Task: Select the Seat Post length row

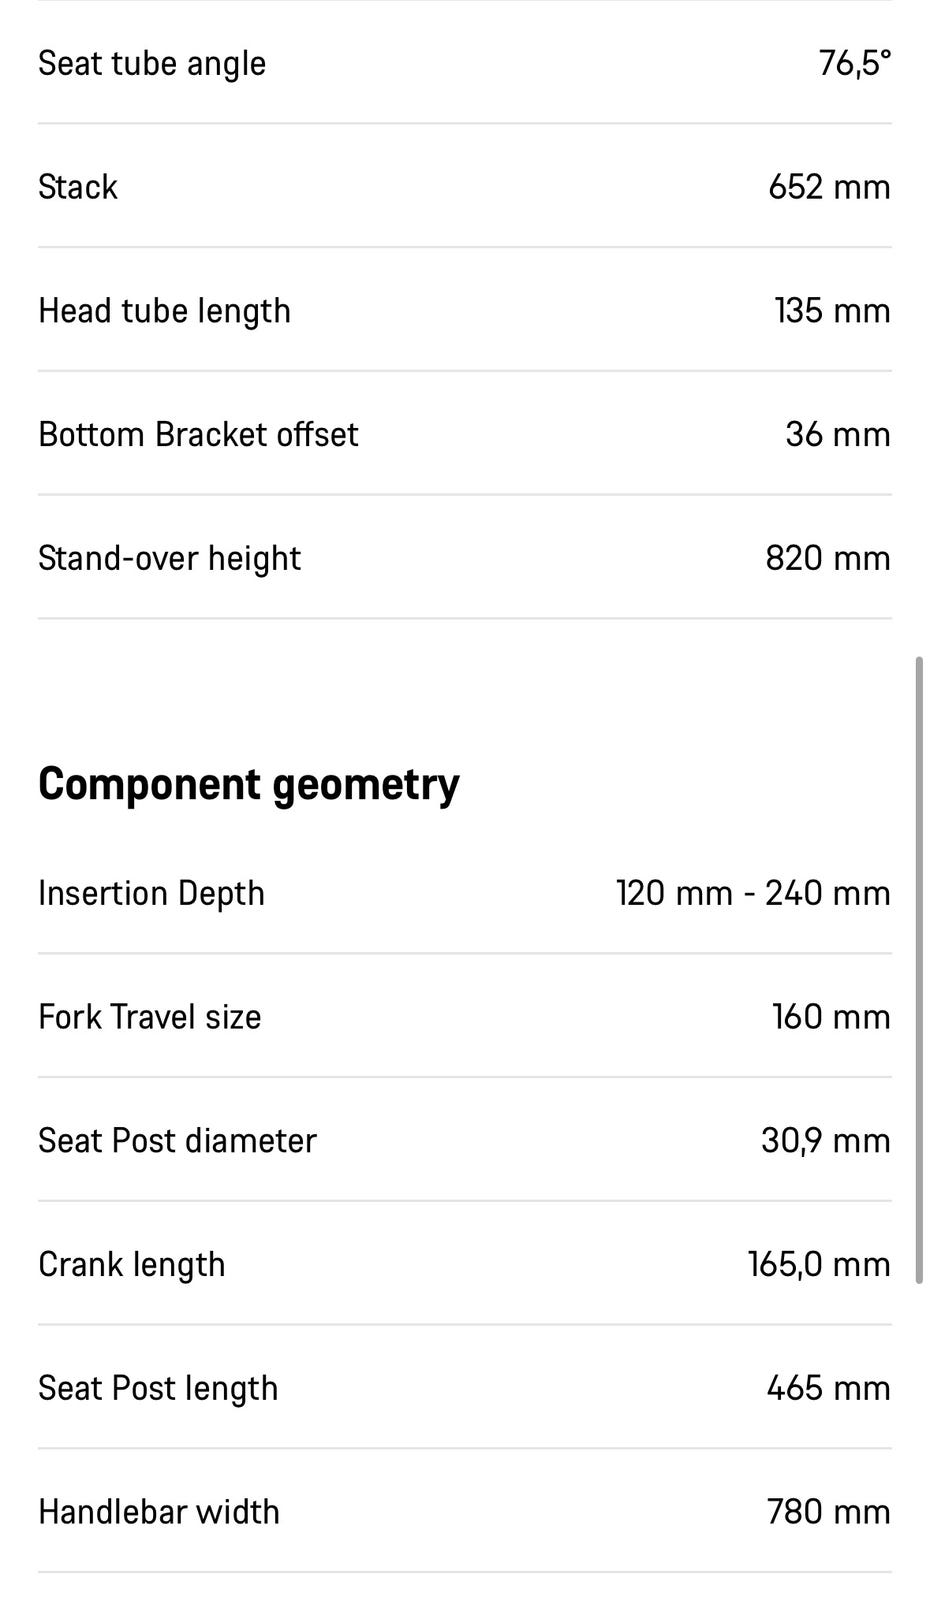Action: tap(465, 1388)
